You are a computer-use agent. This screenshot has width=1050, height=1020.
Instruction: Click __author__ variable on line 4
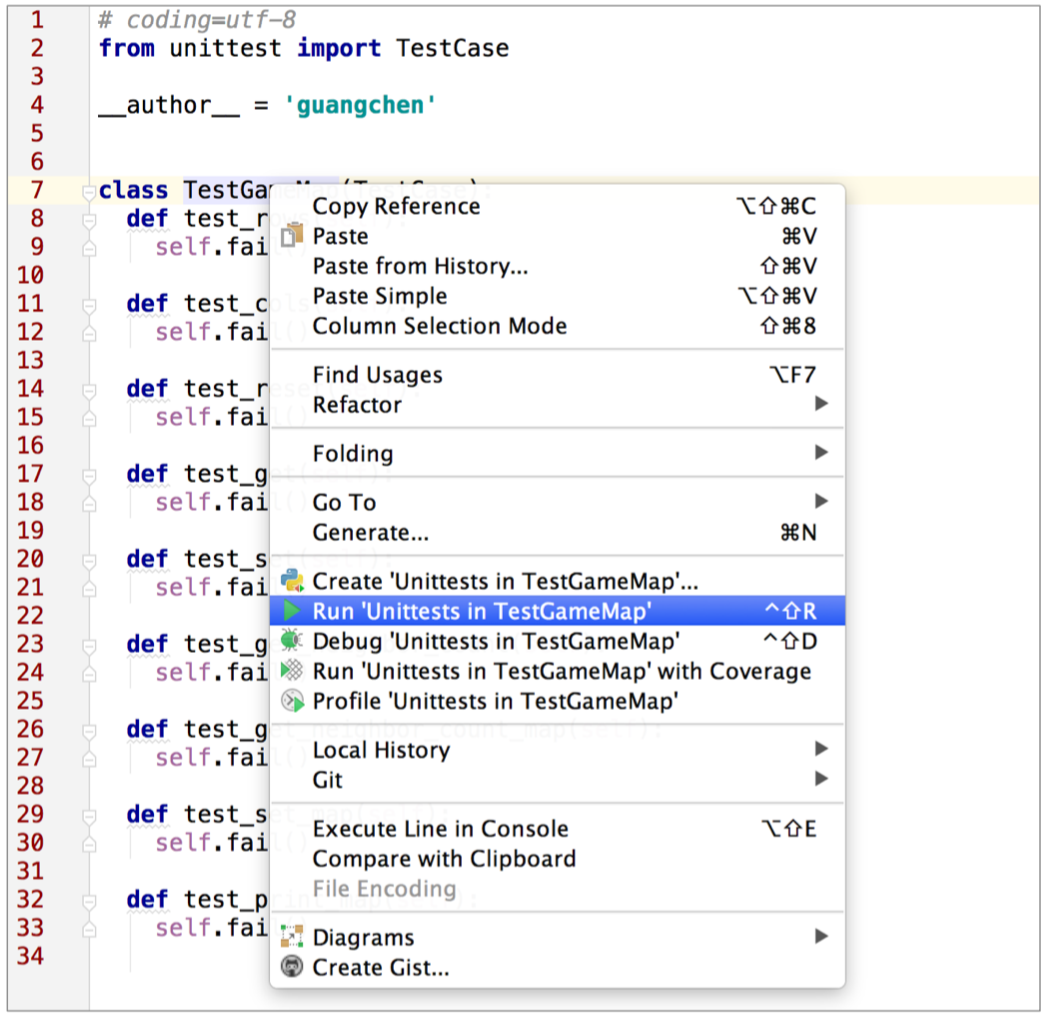[169, 105]
